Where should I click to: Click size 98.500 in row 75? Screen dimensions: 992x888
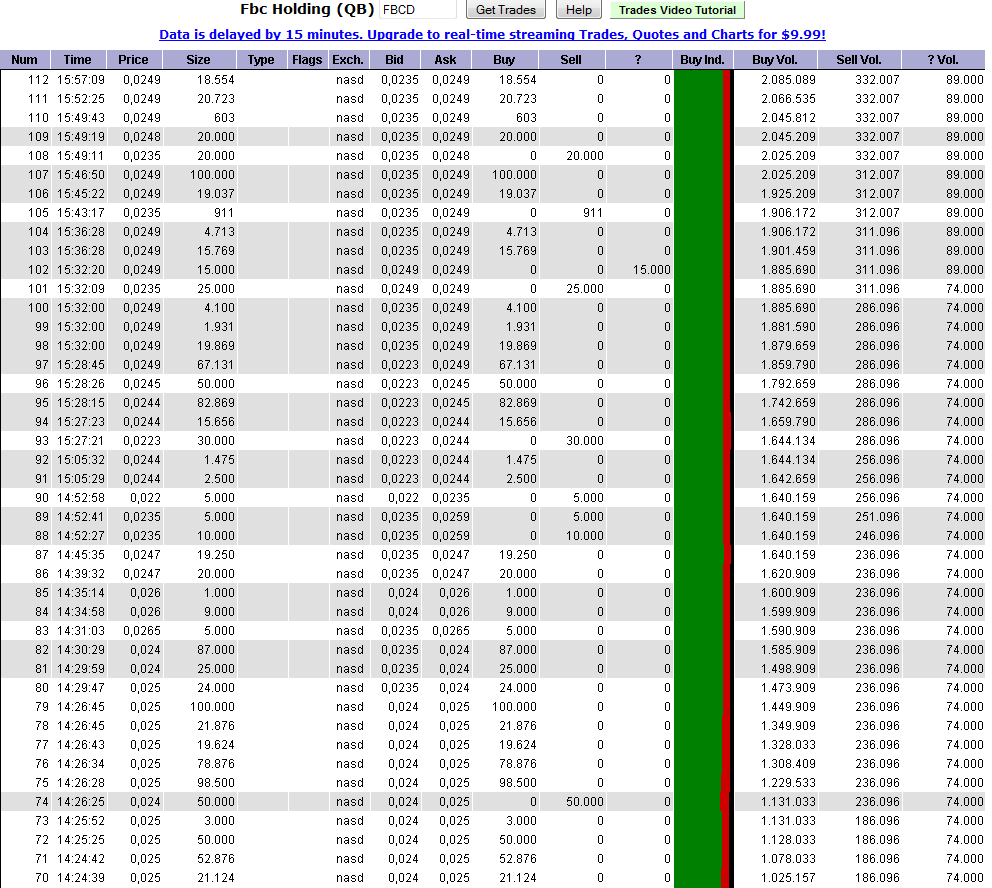pyautogui.click(x=216, y=782)
